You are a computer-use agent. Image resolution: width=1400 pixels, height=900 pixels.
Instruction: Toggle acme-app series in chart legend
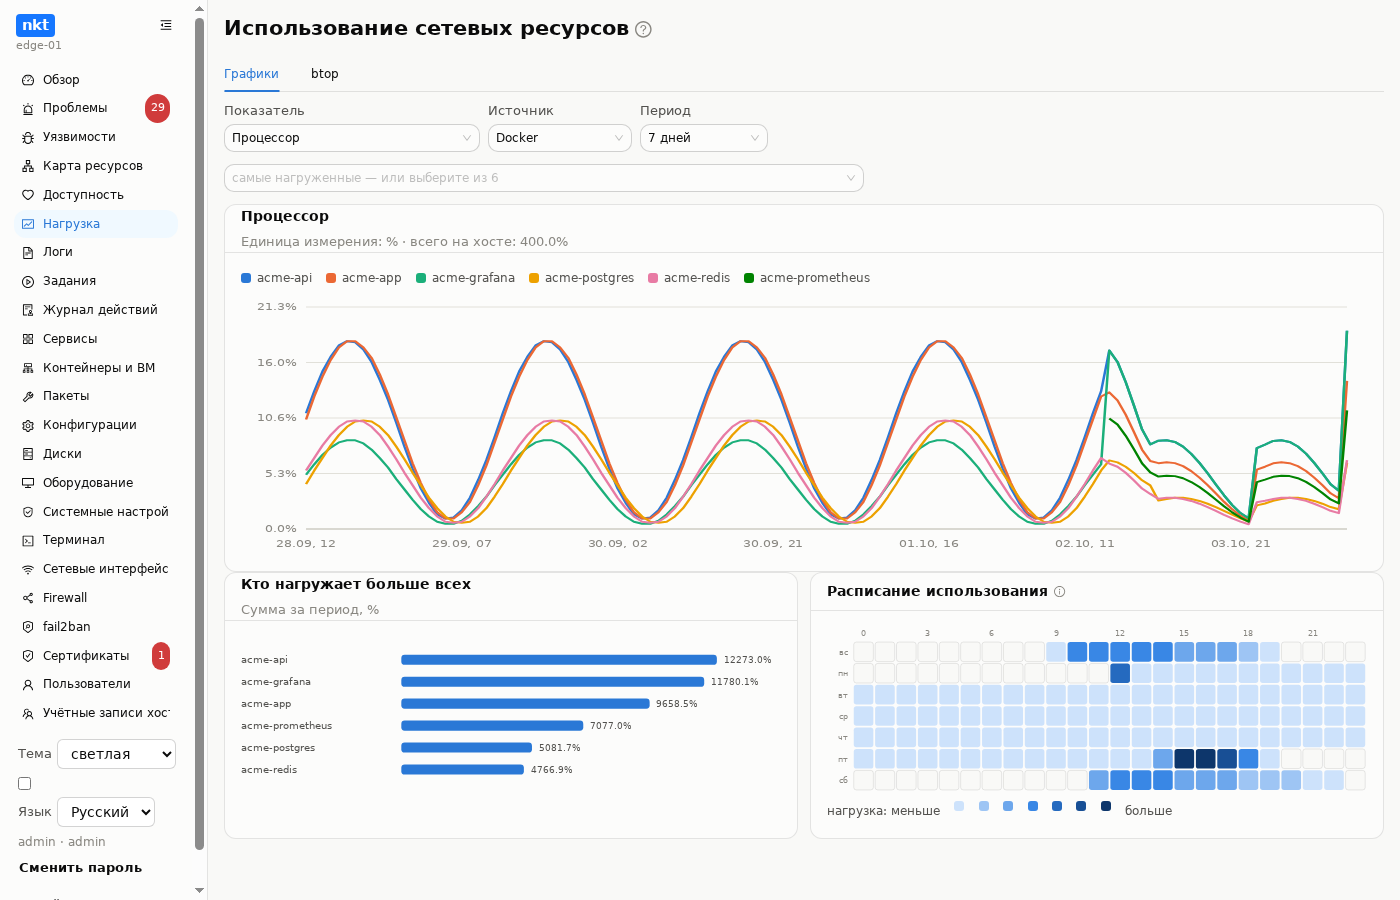tap(364, 278)
